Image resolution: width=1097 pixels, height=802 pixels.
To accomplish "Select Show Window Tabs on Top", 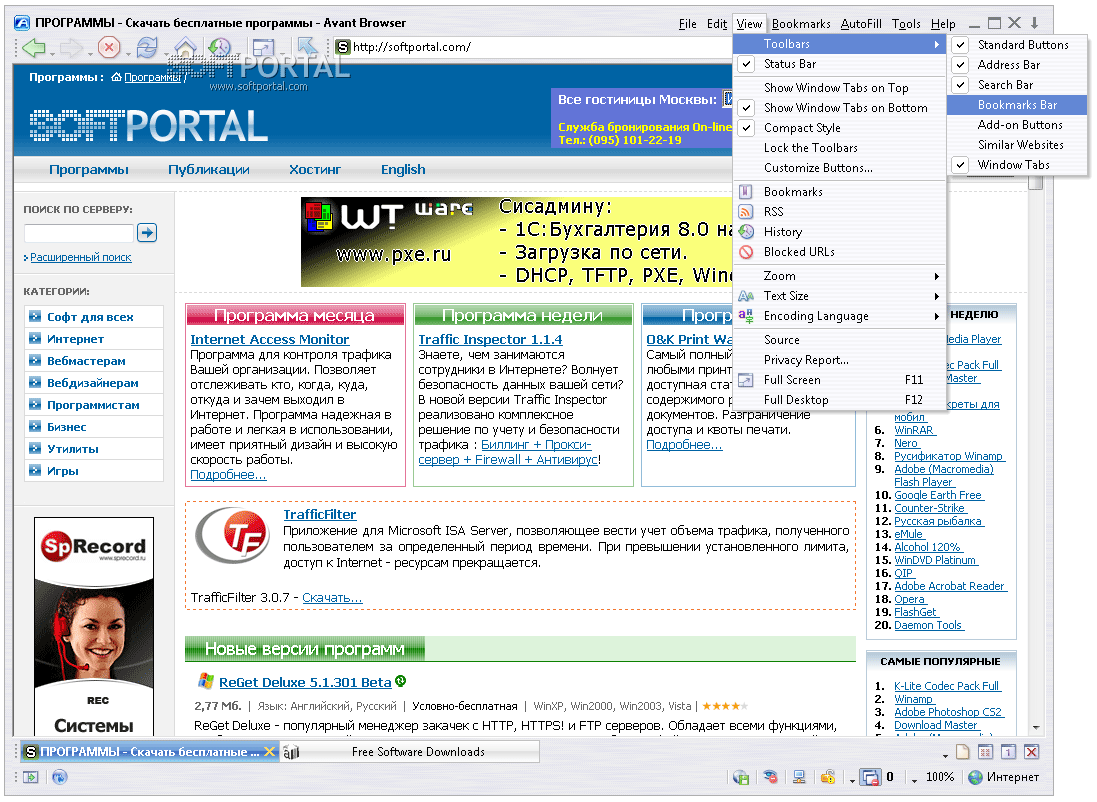I will click(x=839, y=87).
